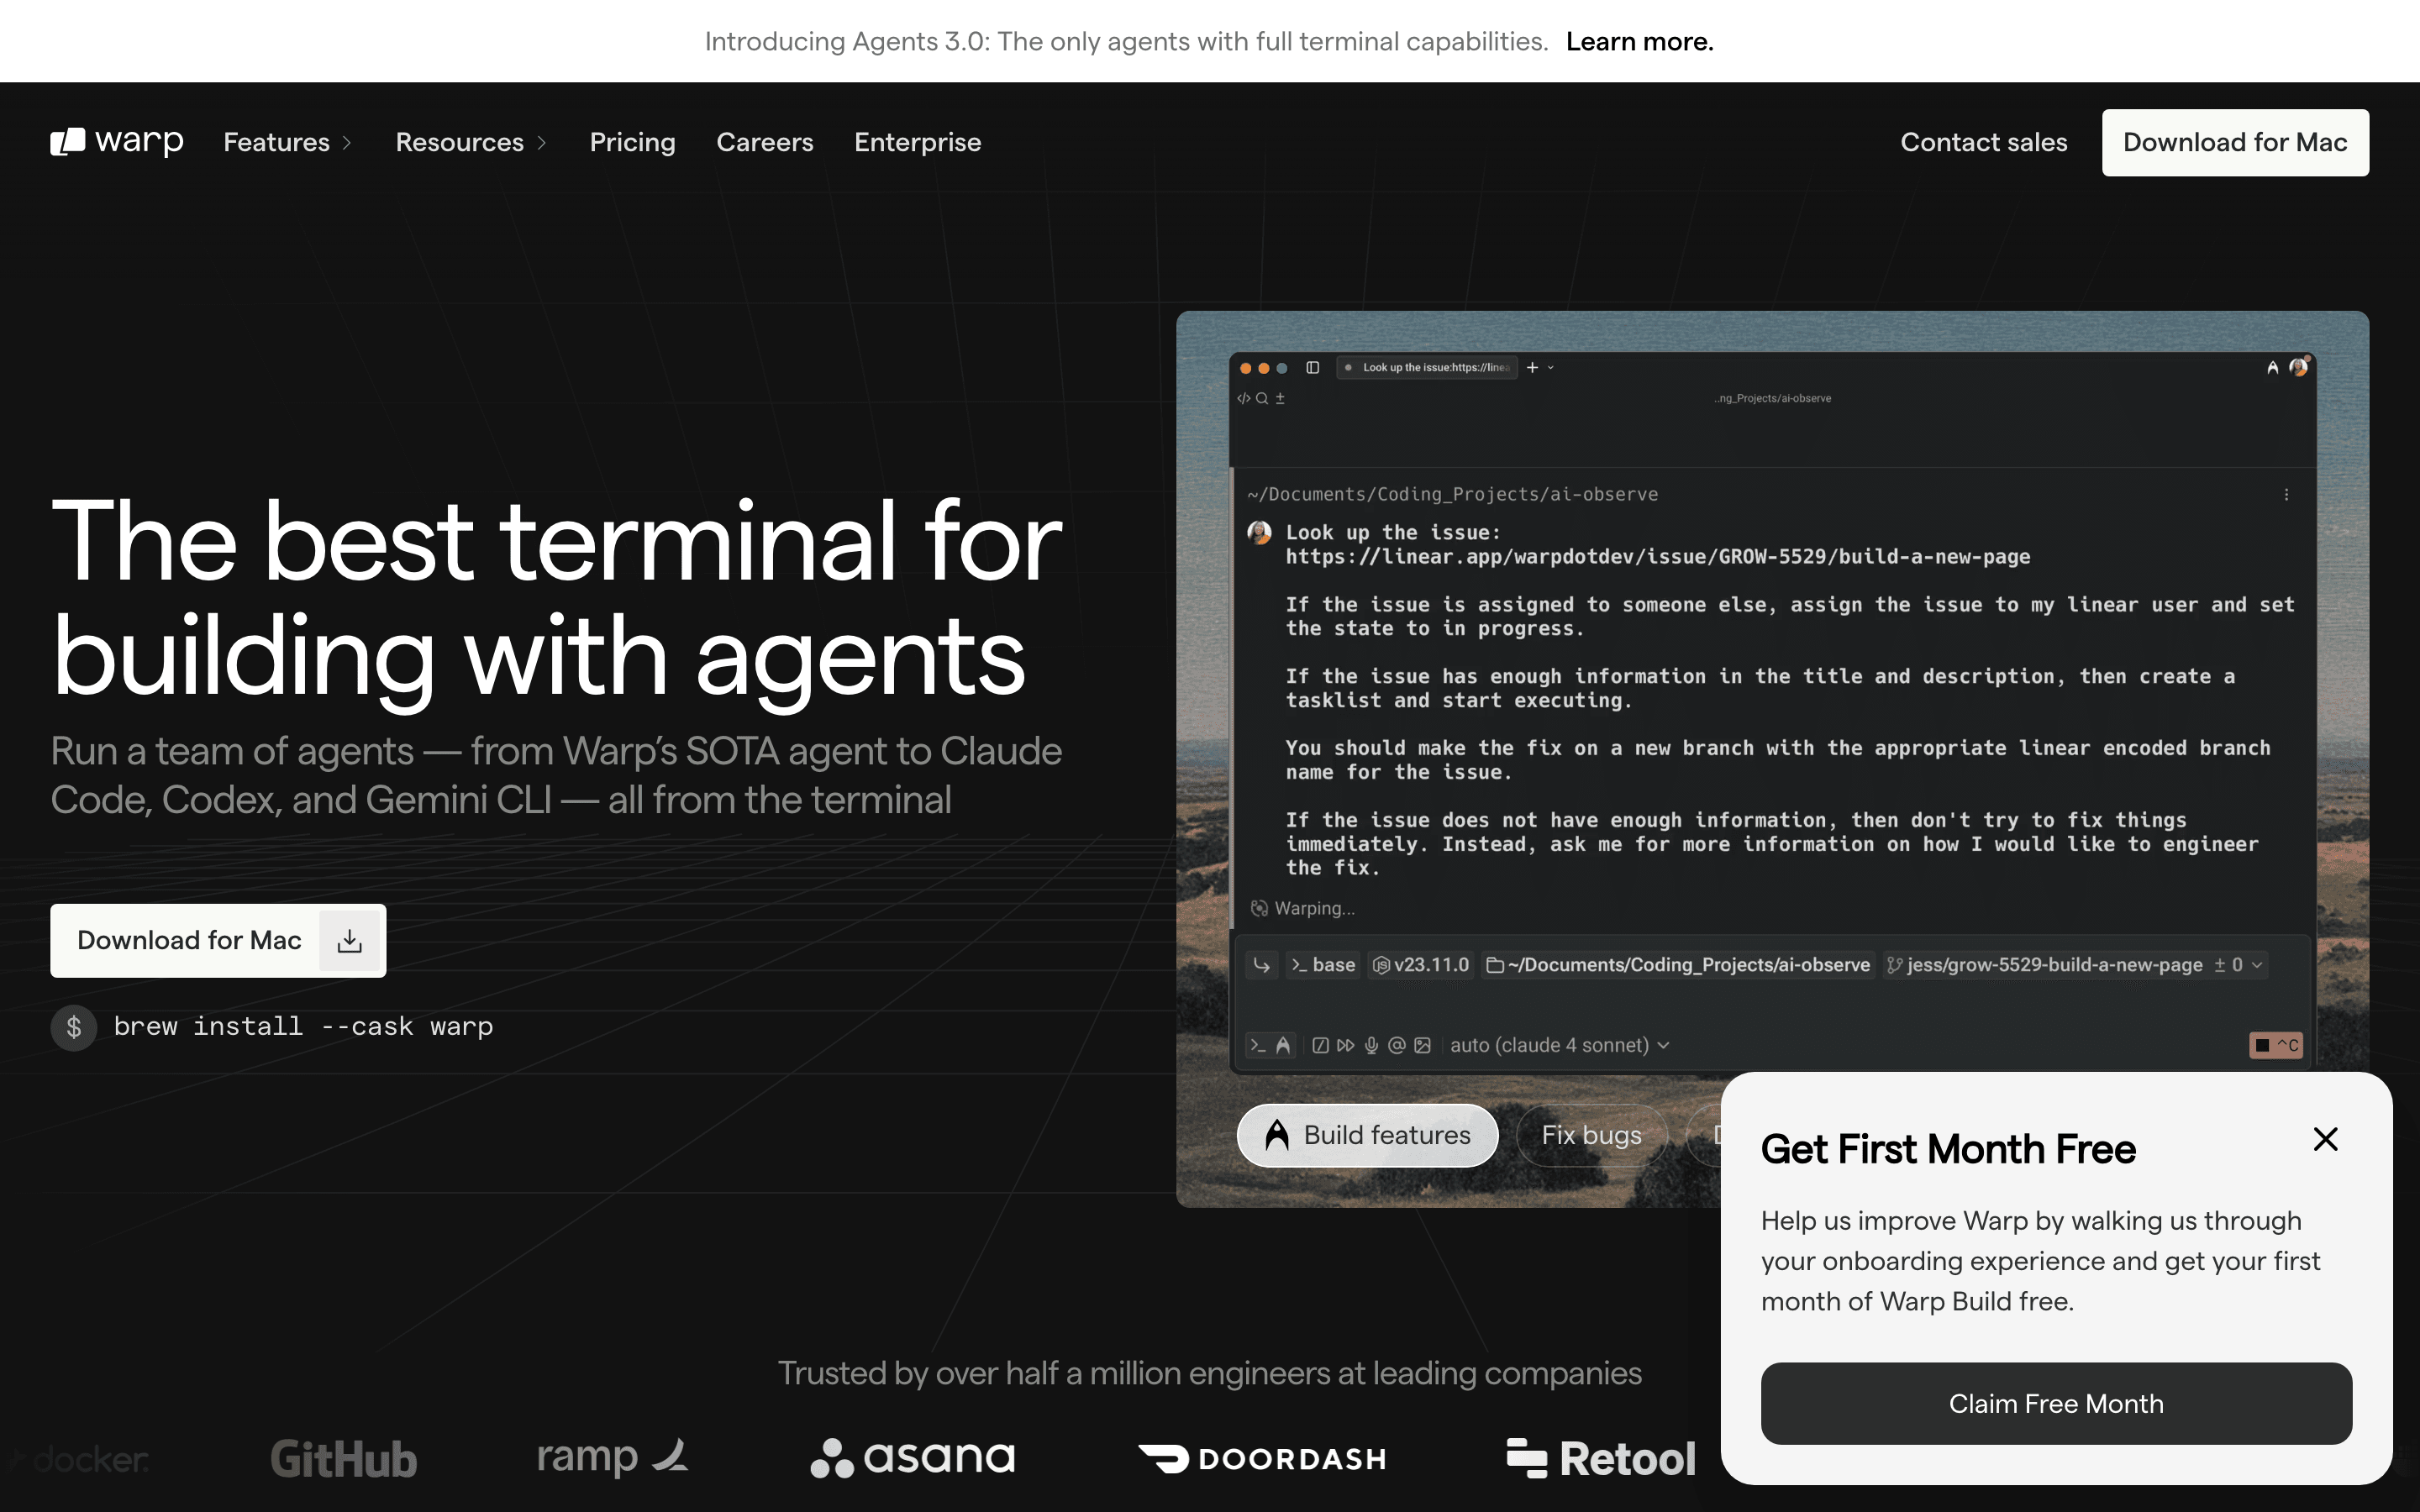The image size is (2420, 1512).
Task: Click the terminal search magnifier icon
Action: [x=1262, y=398]
